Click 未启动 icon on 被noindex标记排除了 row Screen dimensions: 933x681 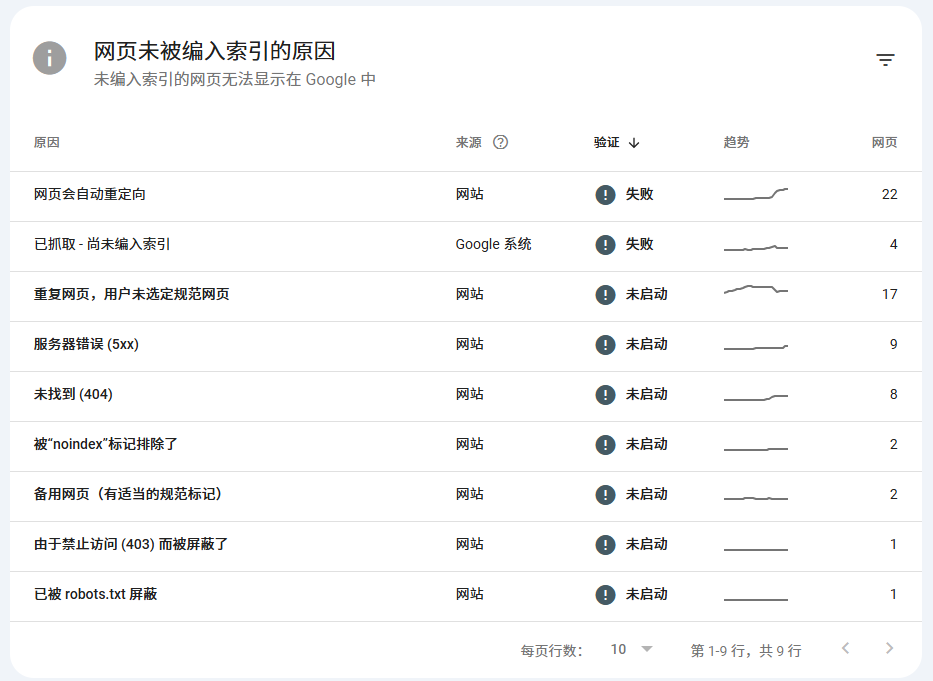605,444
